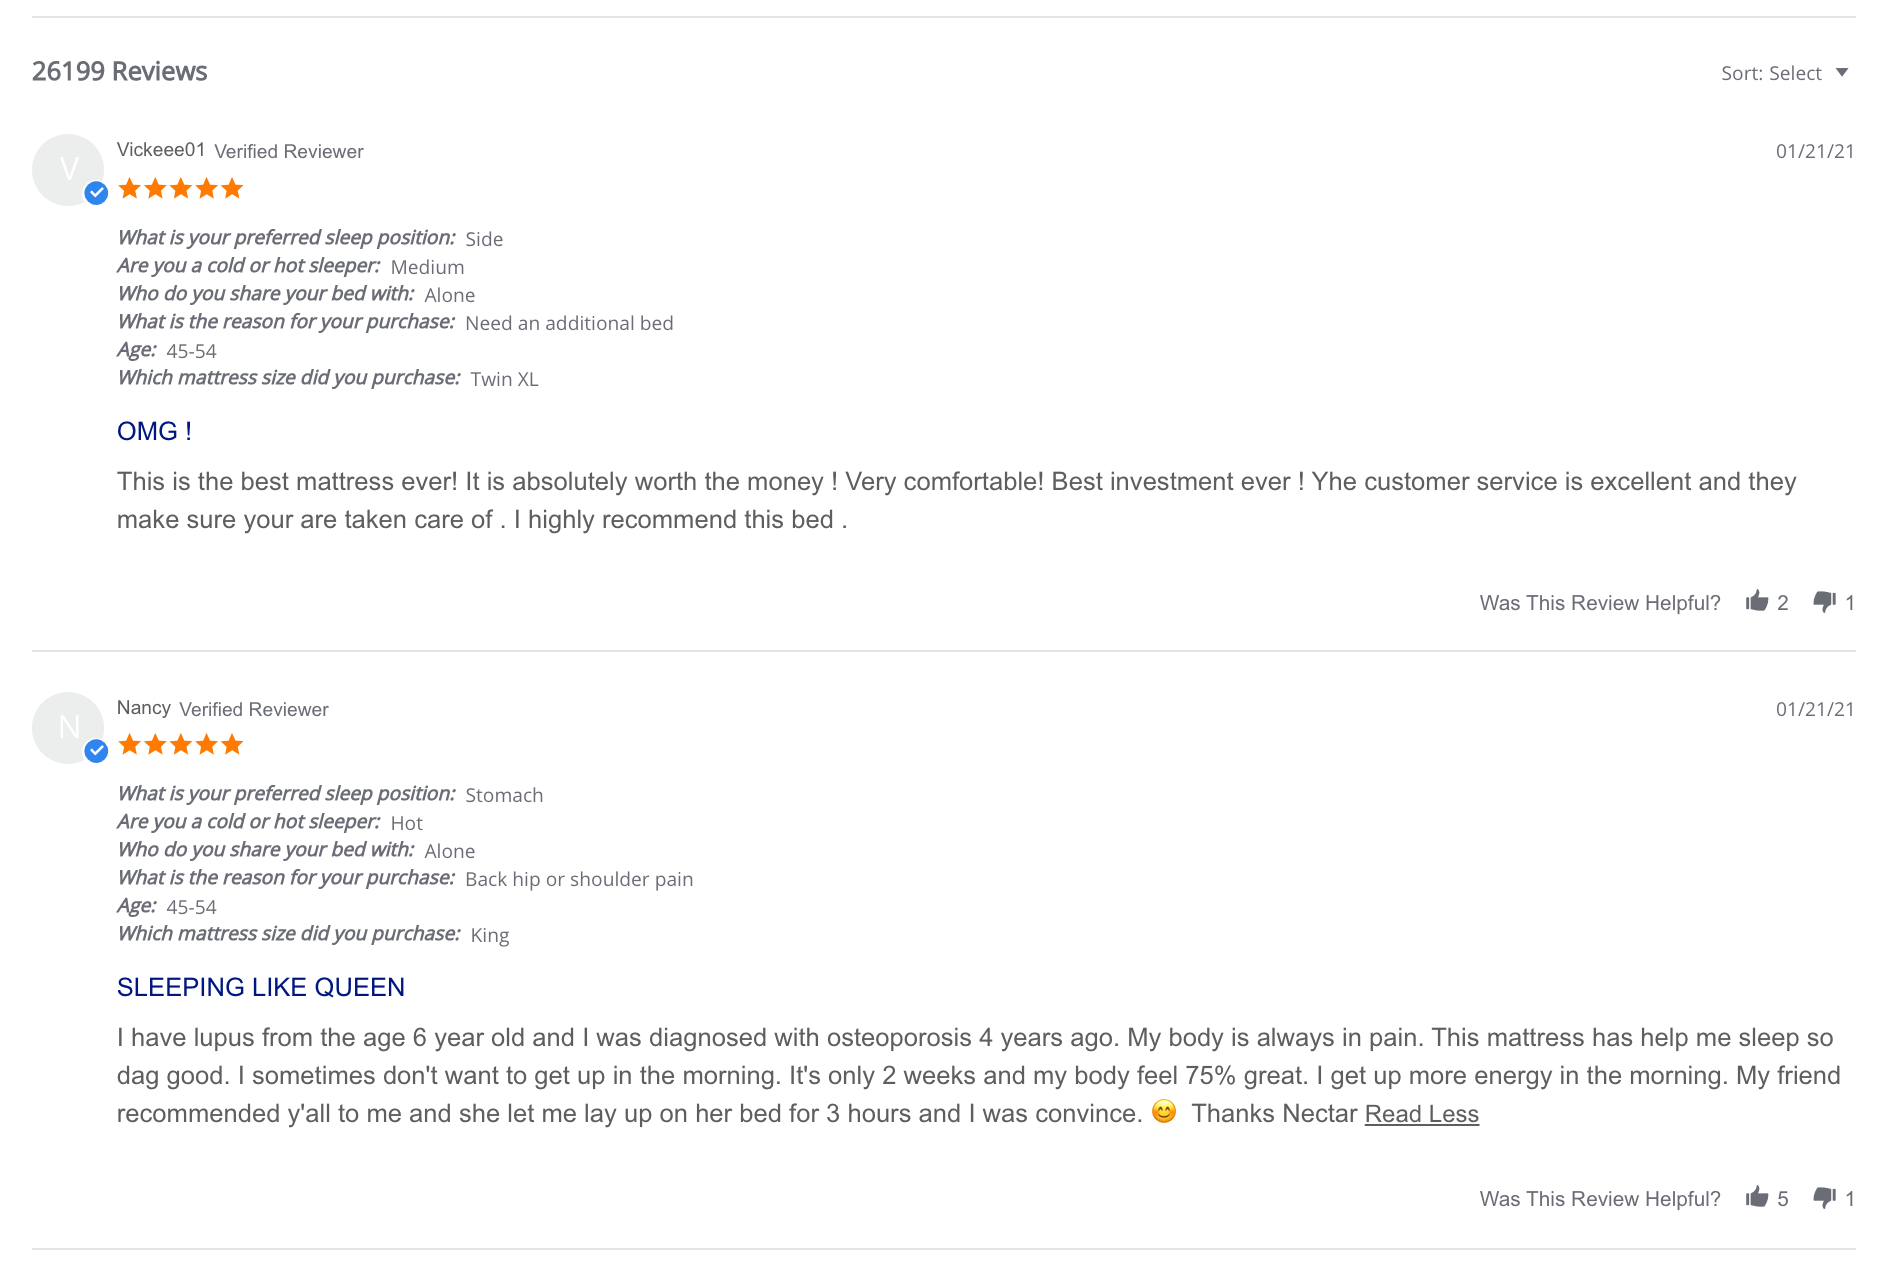Click the Vickeee01 reviewer name

(160, 150)
